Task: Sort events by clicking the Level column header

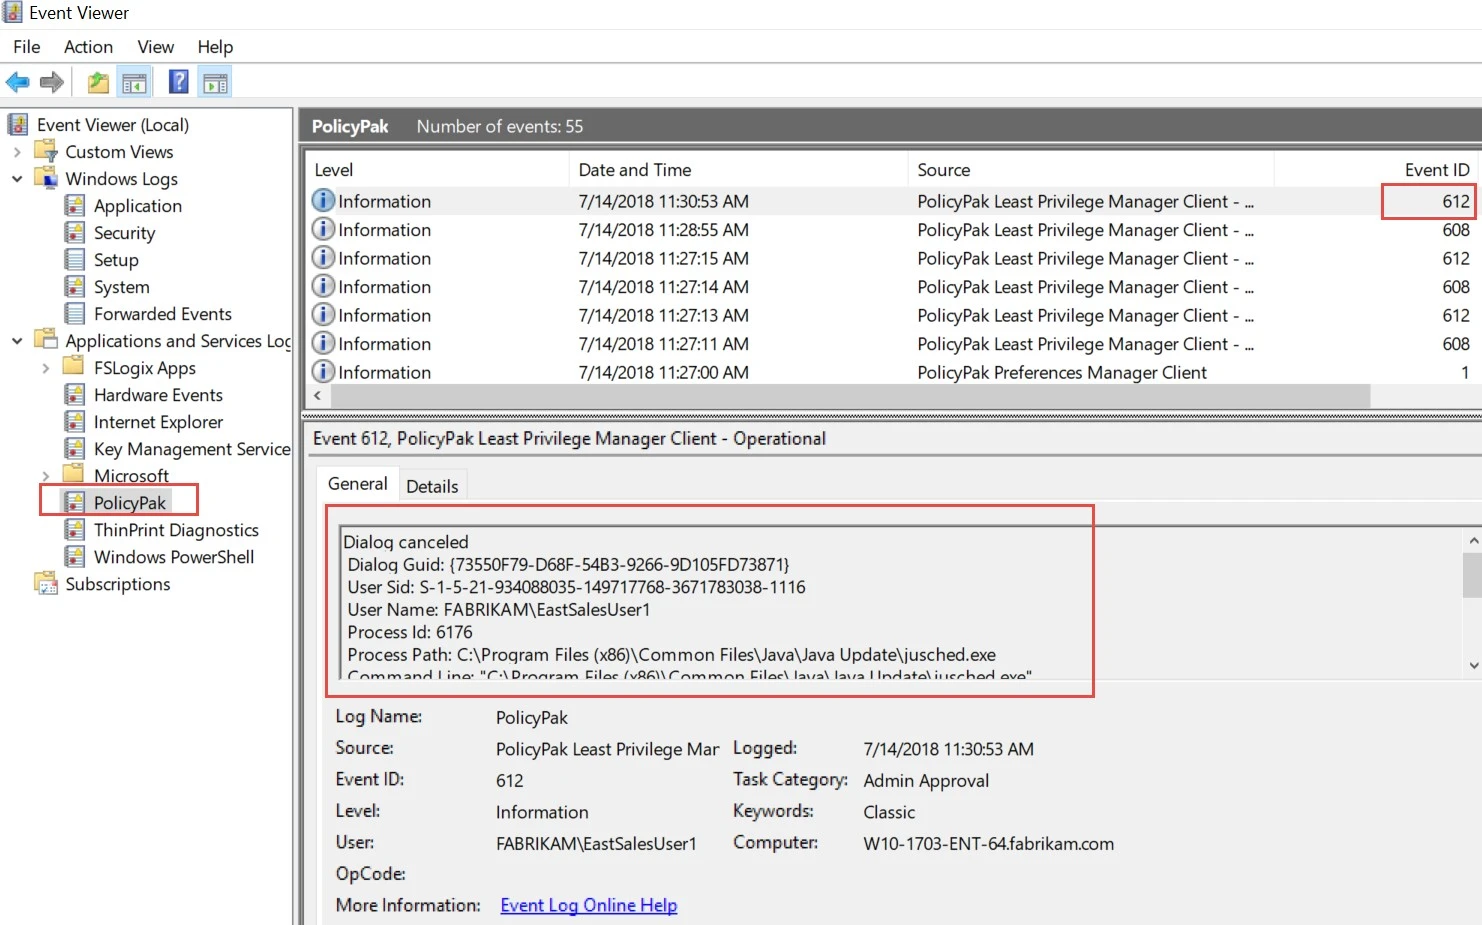Action: [x=333, y=169]
